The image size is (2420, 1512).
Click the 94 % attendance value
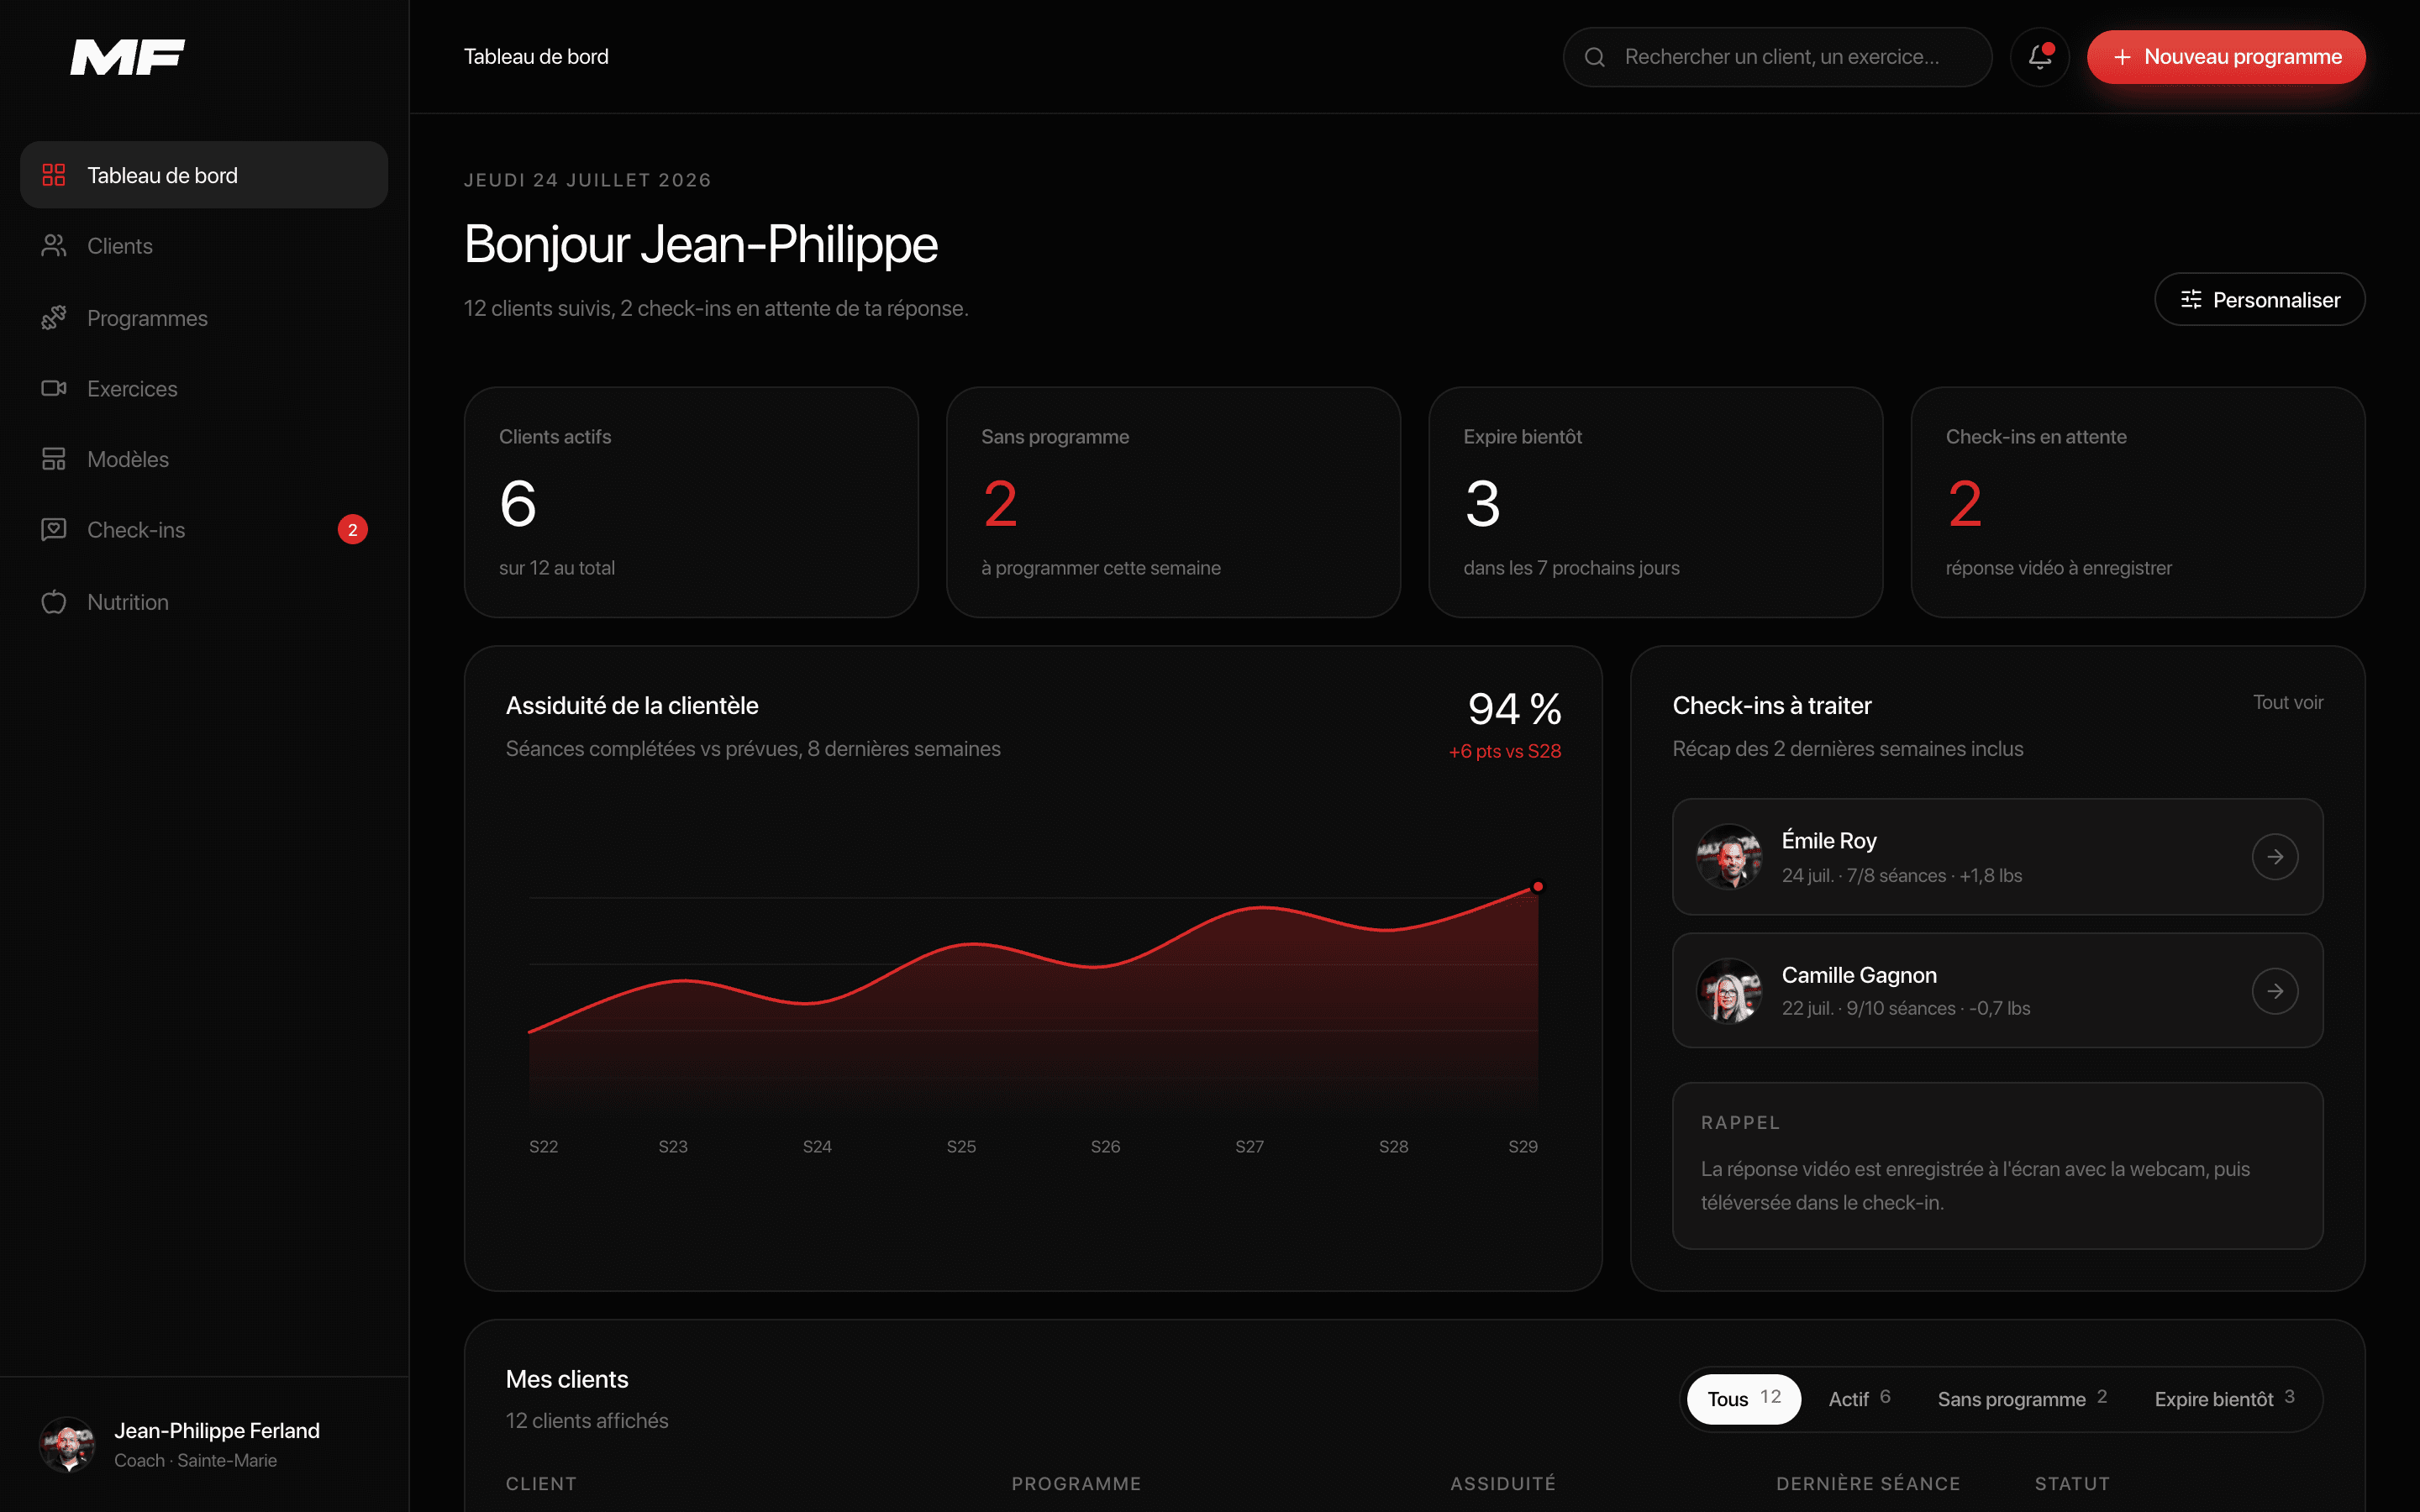(1514, 709)
